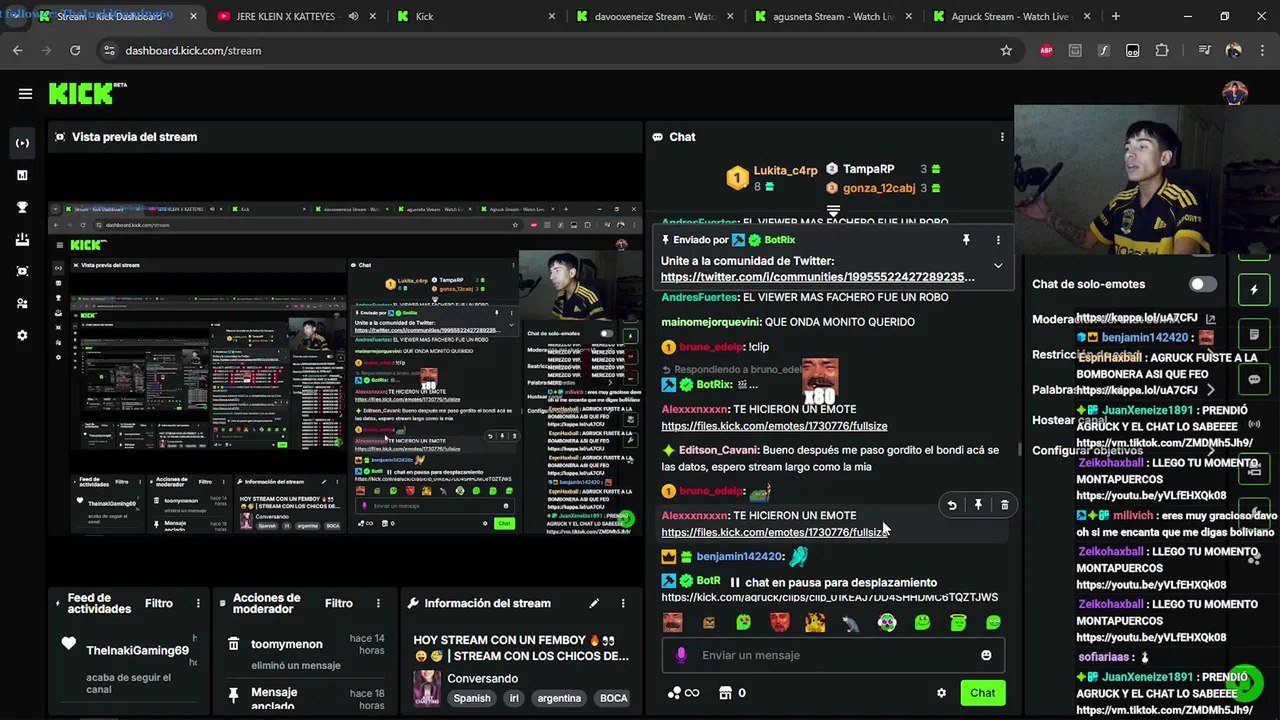
Task: Open Feed de actividades three-dot menu
Action: click(x=198, y=603)
